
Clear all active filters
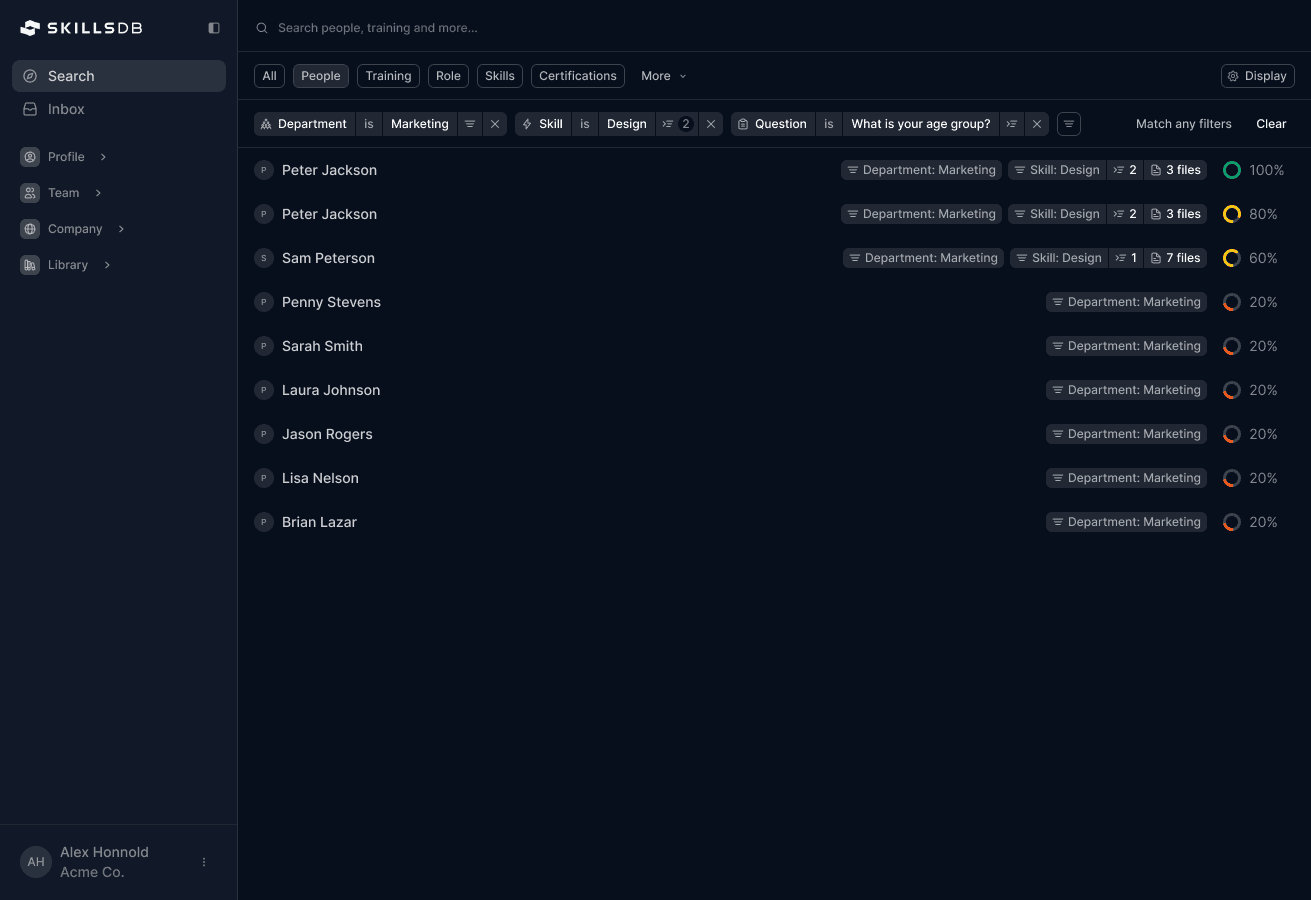click(1270, 123)
